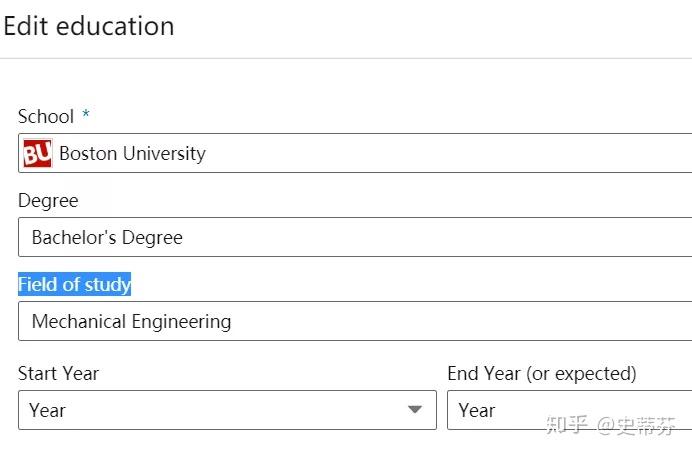Focus the Bachelor's Degree input field
692x453 pixels.
point(355,237)
